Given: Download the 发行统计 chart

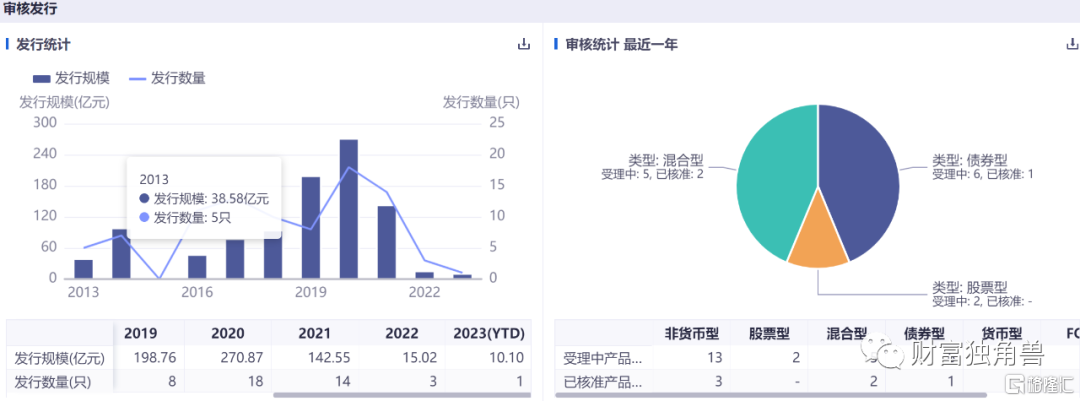Looking at the screenshot, I should click(524, 44).
